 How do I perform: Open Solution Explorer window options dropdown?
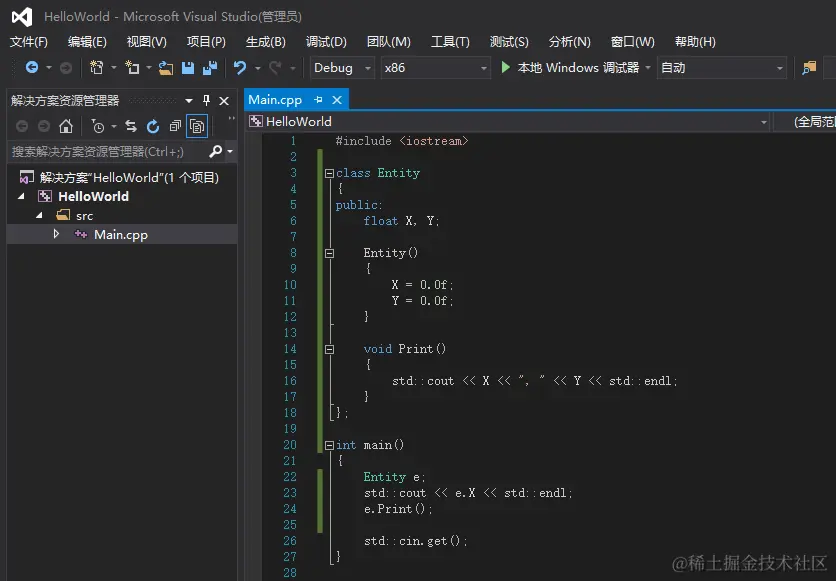189,100
